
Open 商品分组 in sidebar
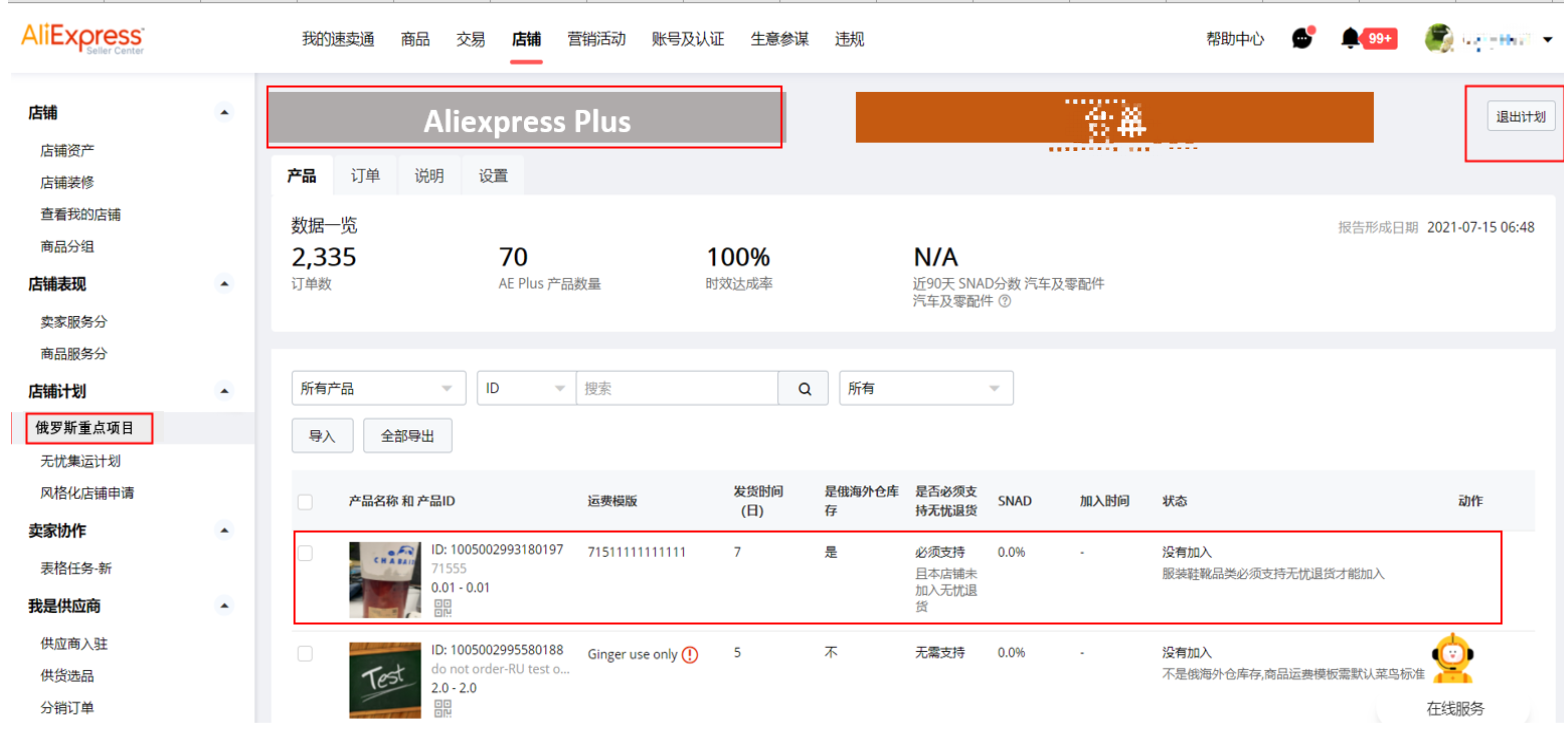pos(67,246)
